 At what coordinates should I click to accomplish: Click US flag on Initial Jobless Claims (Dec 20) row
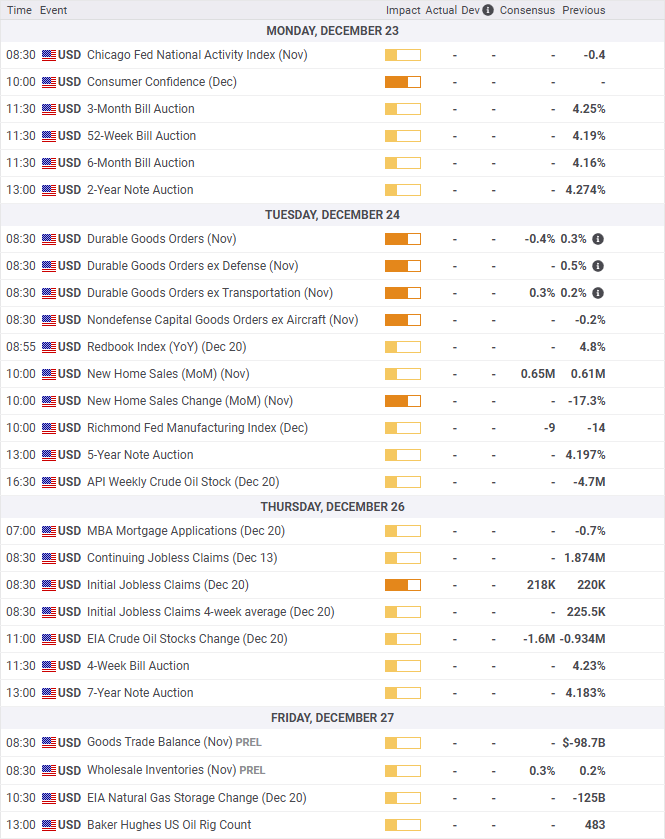49,585
